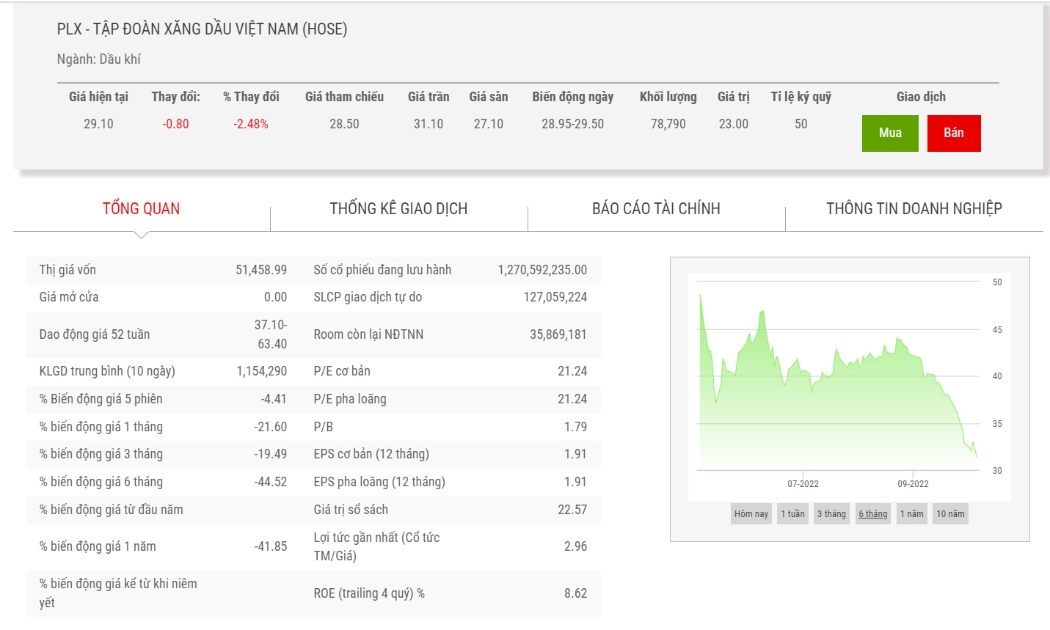Open the TỔNG QUAN tab
This screenshot has height=630, width=1050.
pyautogui.click(x=141, y=209)
